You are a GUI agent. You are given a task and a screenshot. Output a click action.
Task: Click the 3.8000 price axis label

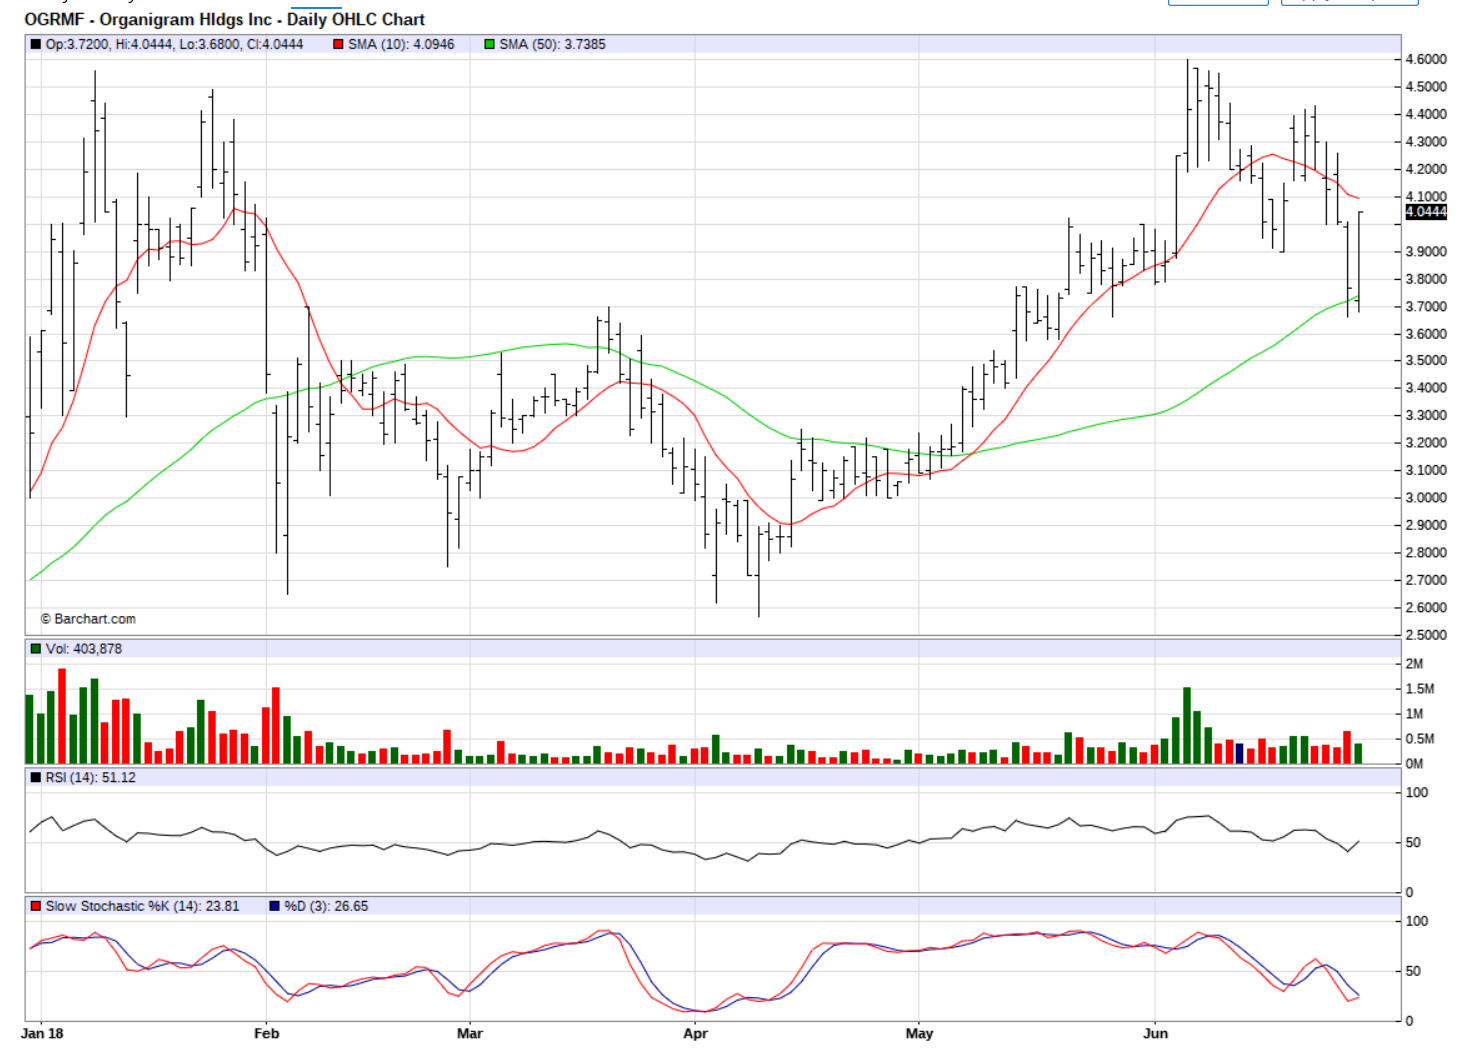coord(1426,279)
